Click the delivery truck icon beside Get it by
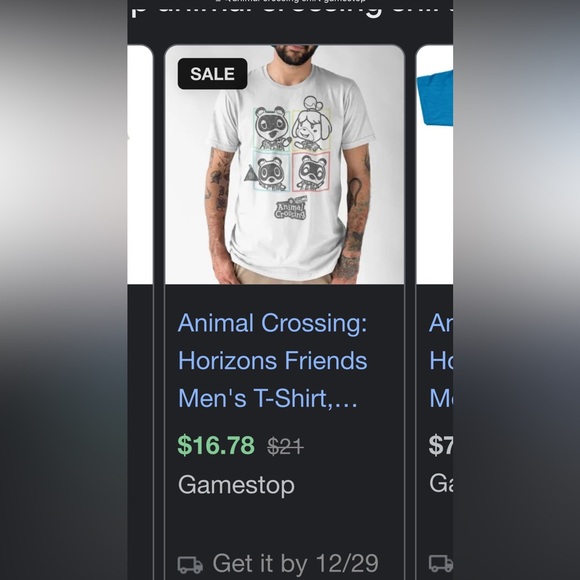 coord(190,564)
